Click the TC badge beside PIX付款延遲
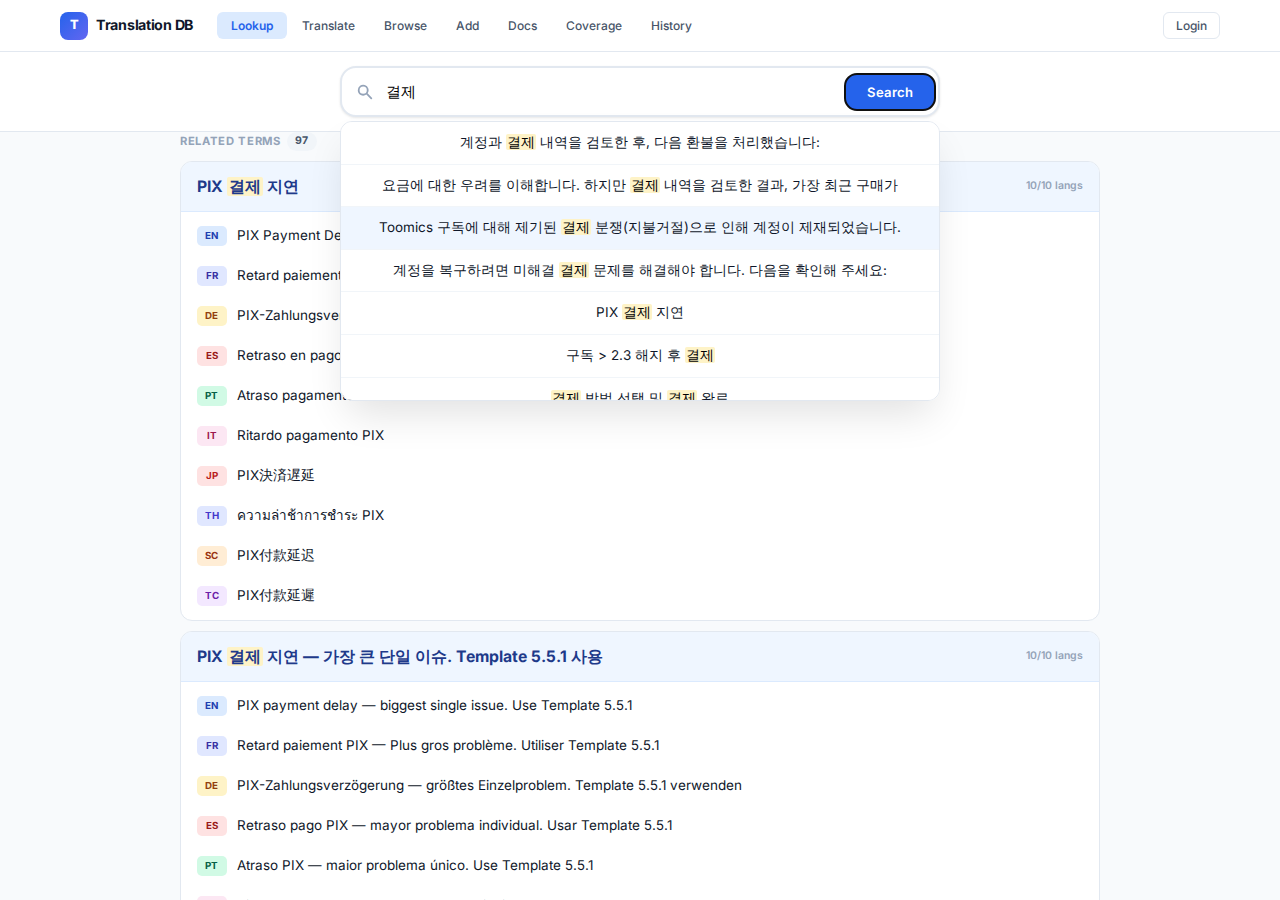This screenshot has height=900, width=1280. [211, 595]
